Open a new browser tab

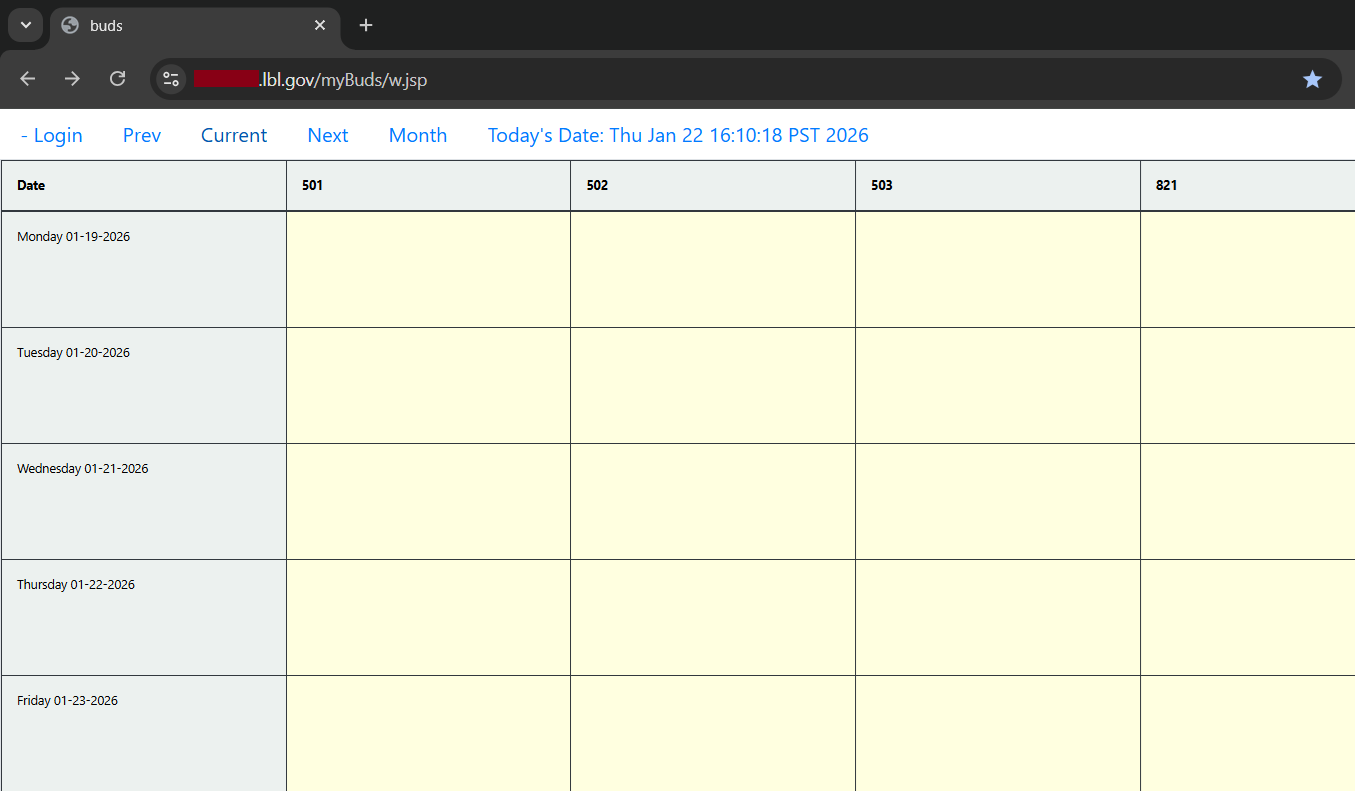pyautogui.click(x=366, y=25)
